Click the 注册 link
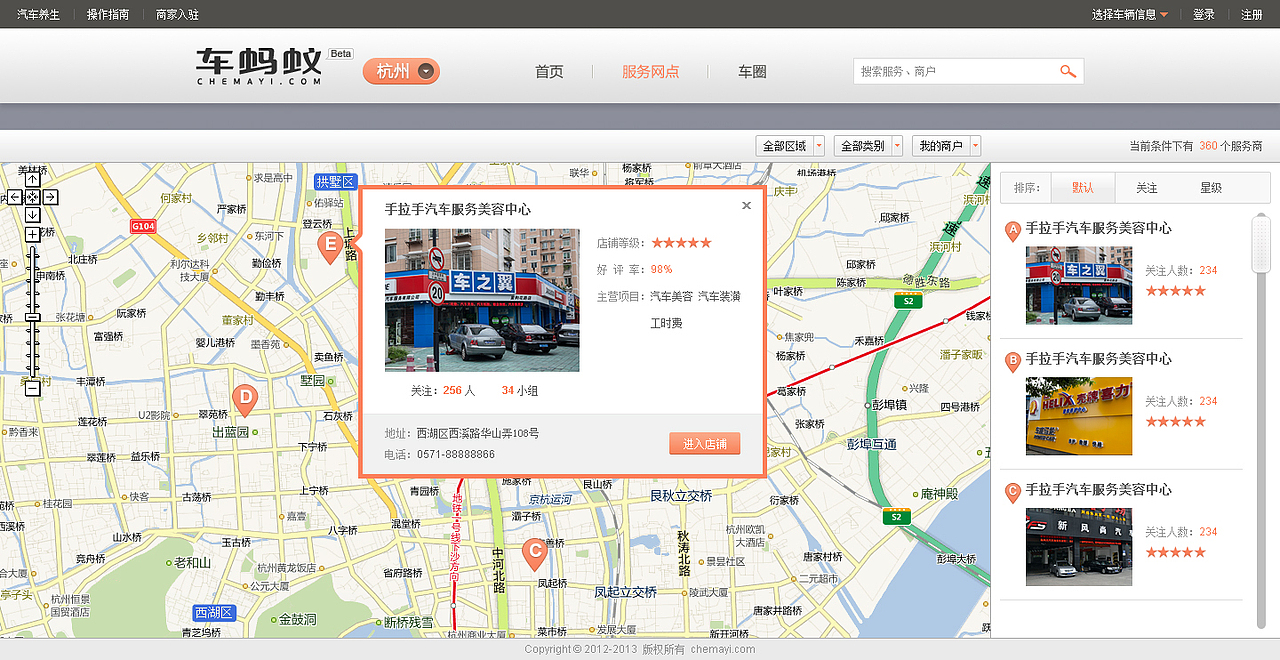The image size is (1280, 660). click(1252, 14)
